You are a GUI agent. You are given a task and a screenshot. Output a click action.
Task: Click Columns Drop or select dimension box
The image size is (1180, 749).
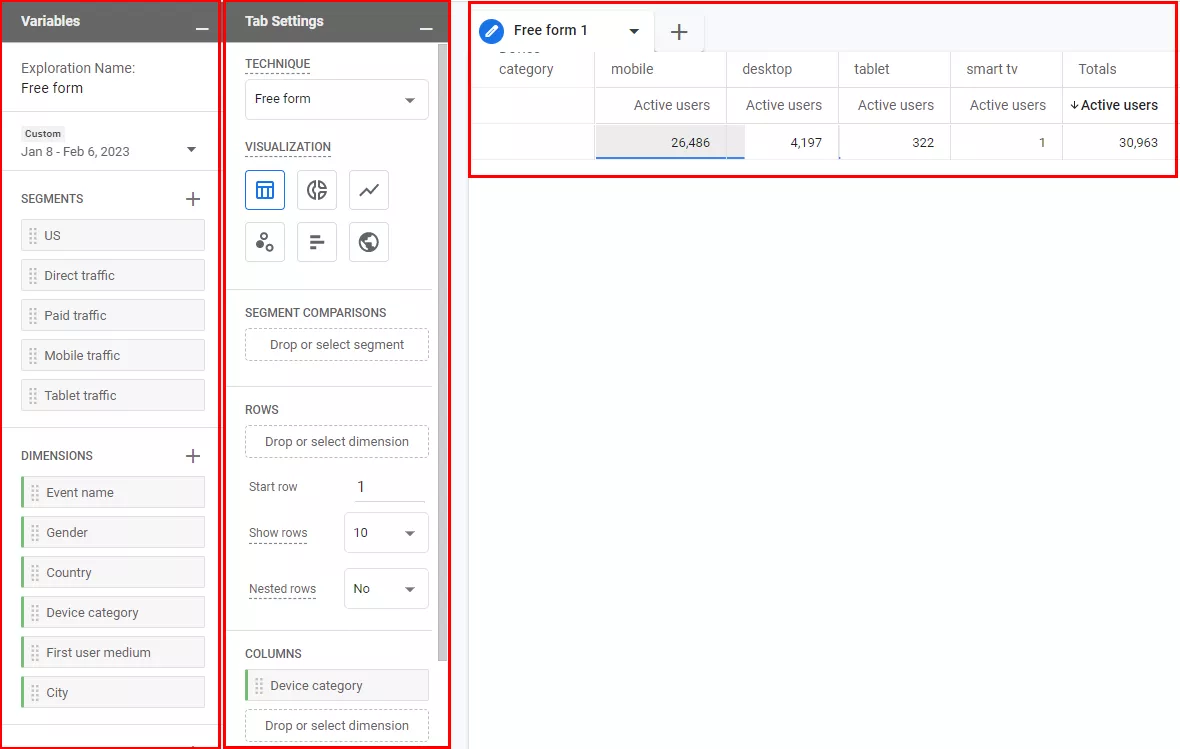(x=336, y=726)
